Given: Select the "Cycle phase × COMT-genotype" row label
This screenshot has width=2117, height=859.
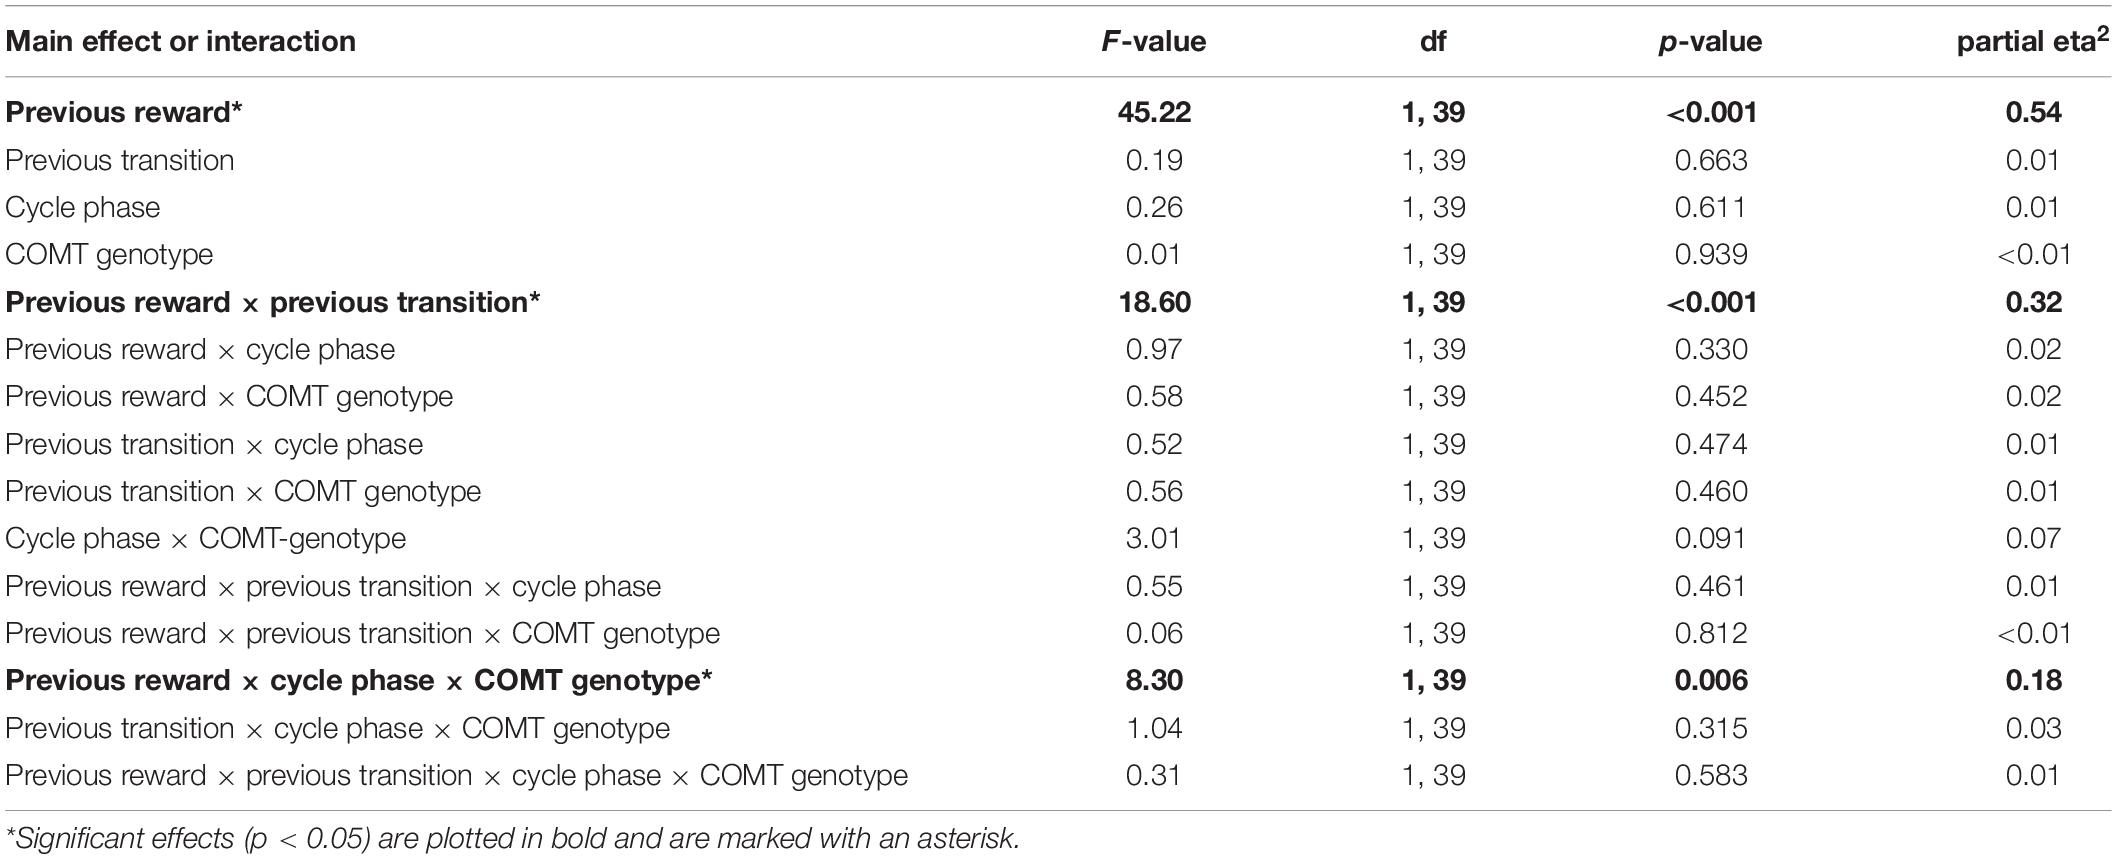Looking at the screenshot, I should pos(206,538).
